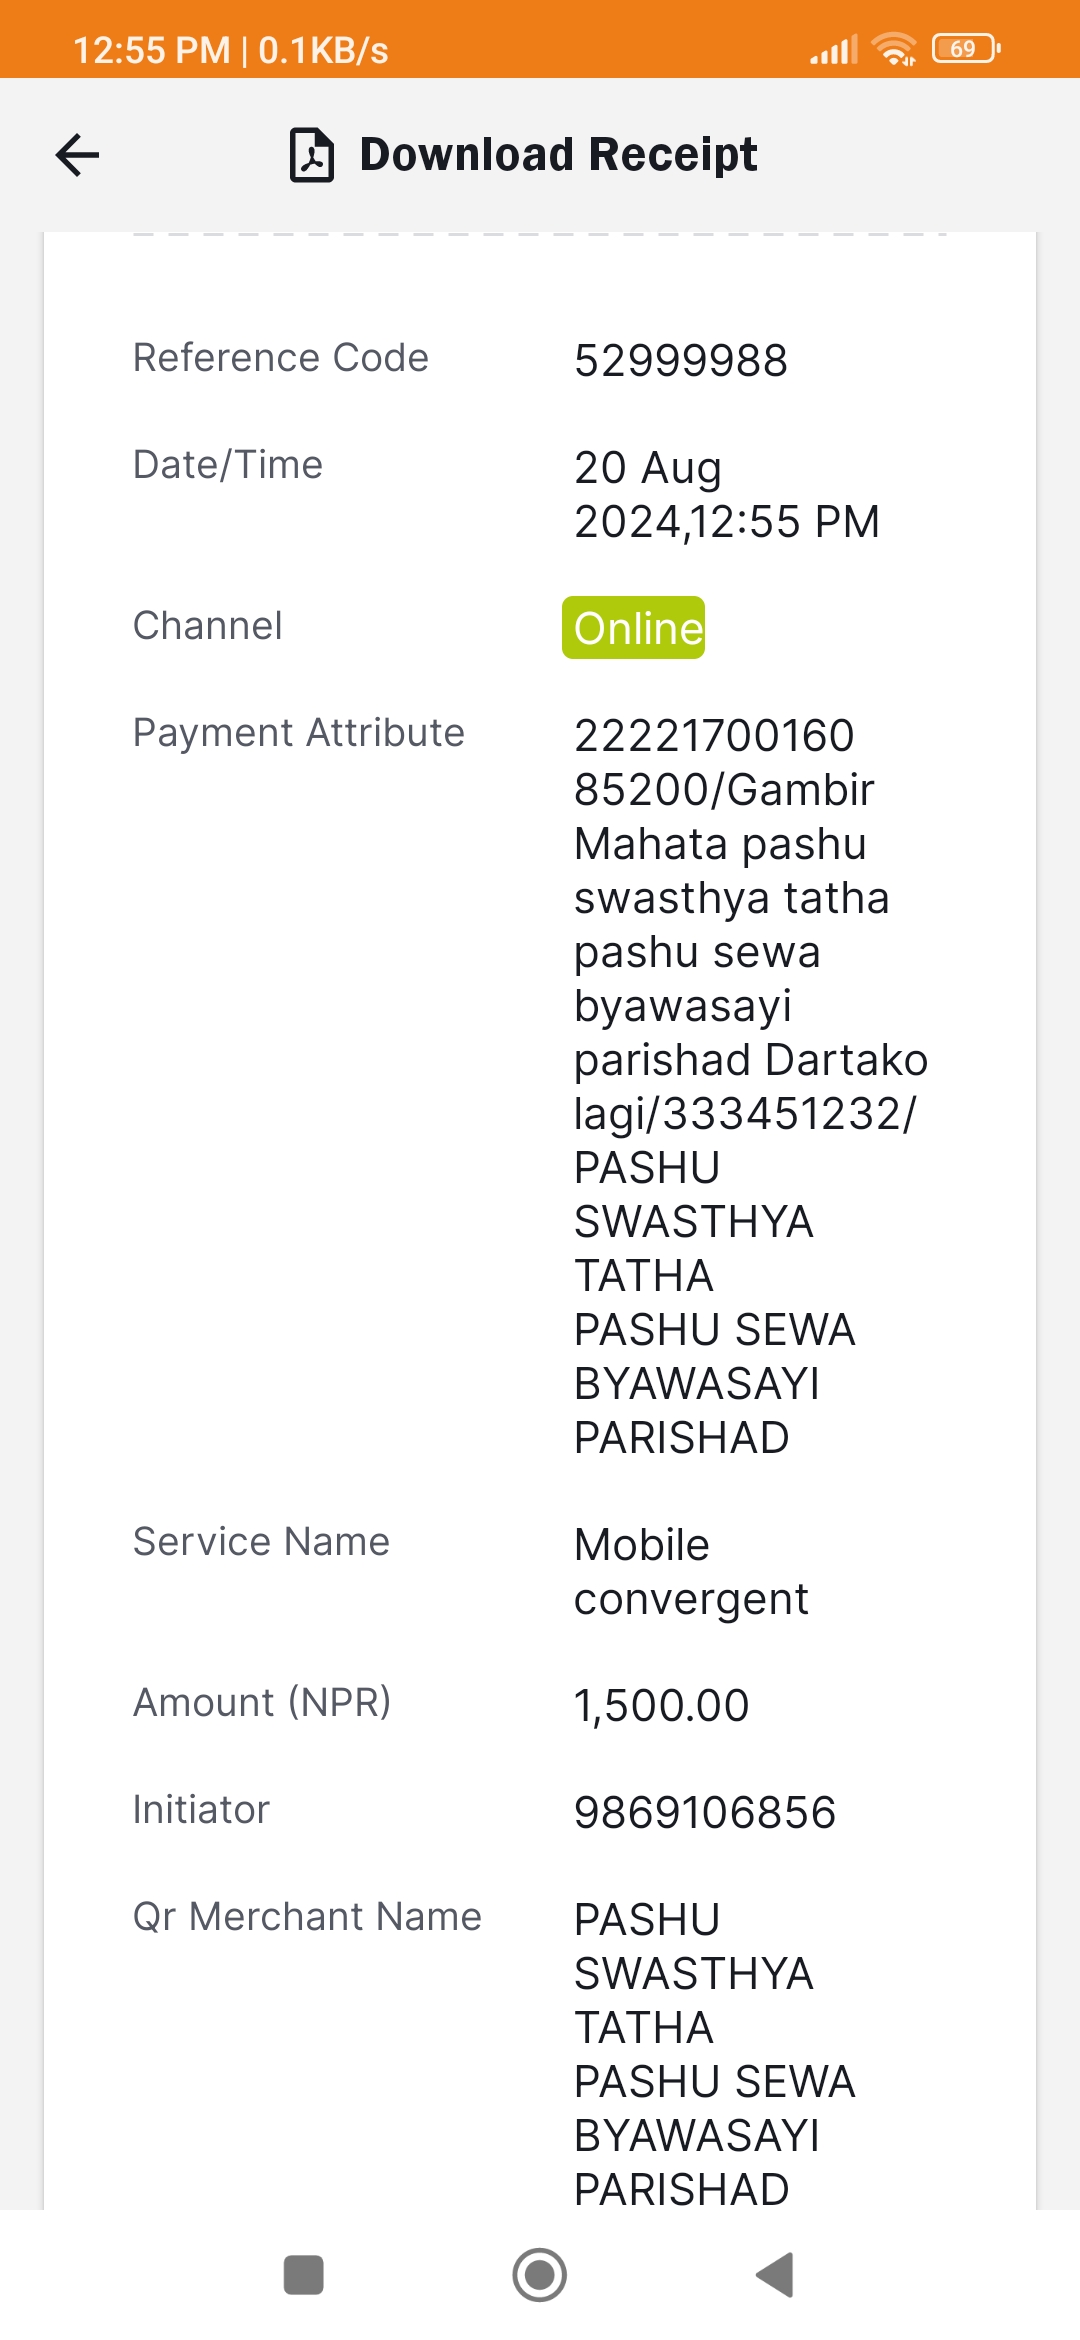Tap the Amount (NPR) label
Screen dimensions: 1080x2340
pyautogui.click(x=262, y=1703)
